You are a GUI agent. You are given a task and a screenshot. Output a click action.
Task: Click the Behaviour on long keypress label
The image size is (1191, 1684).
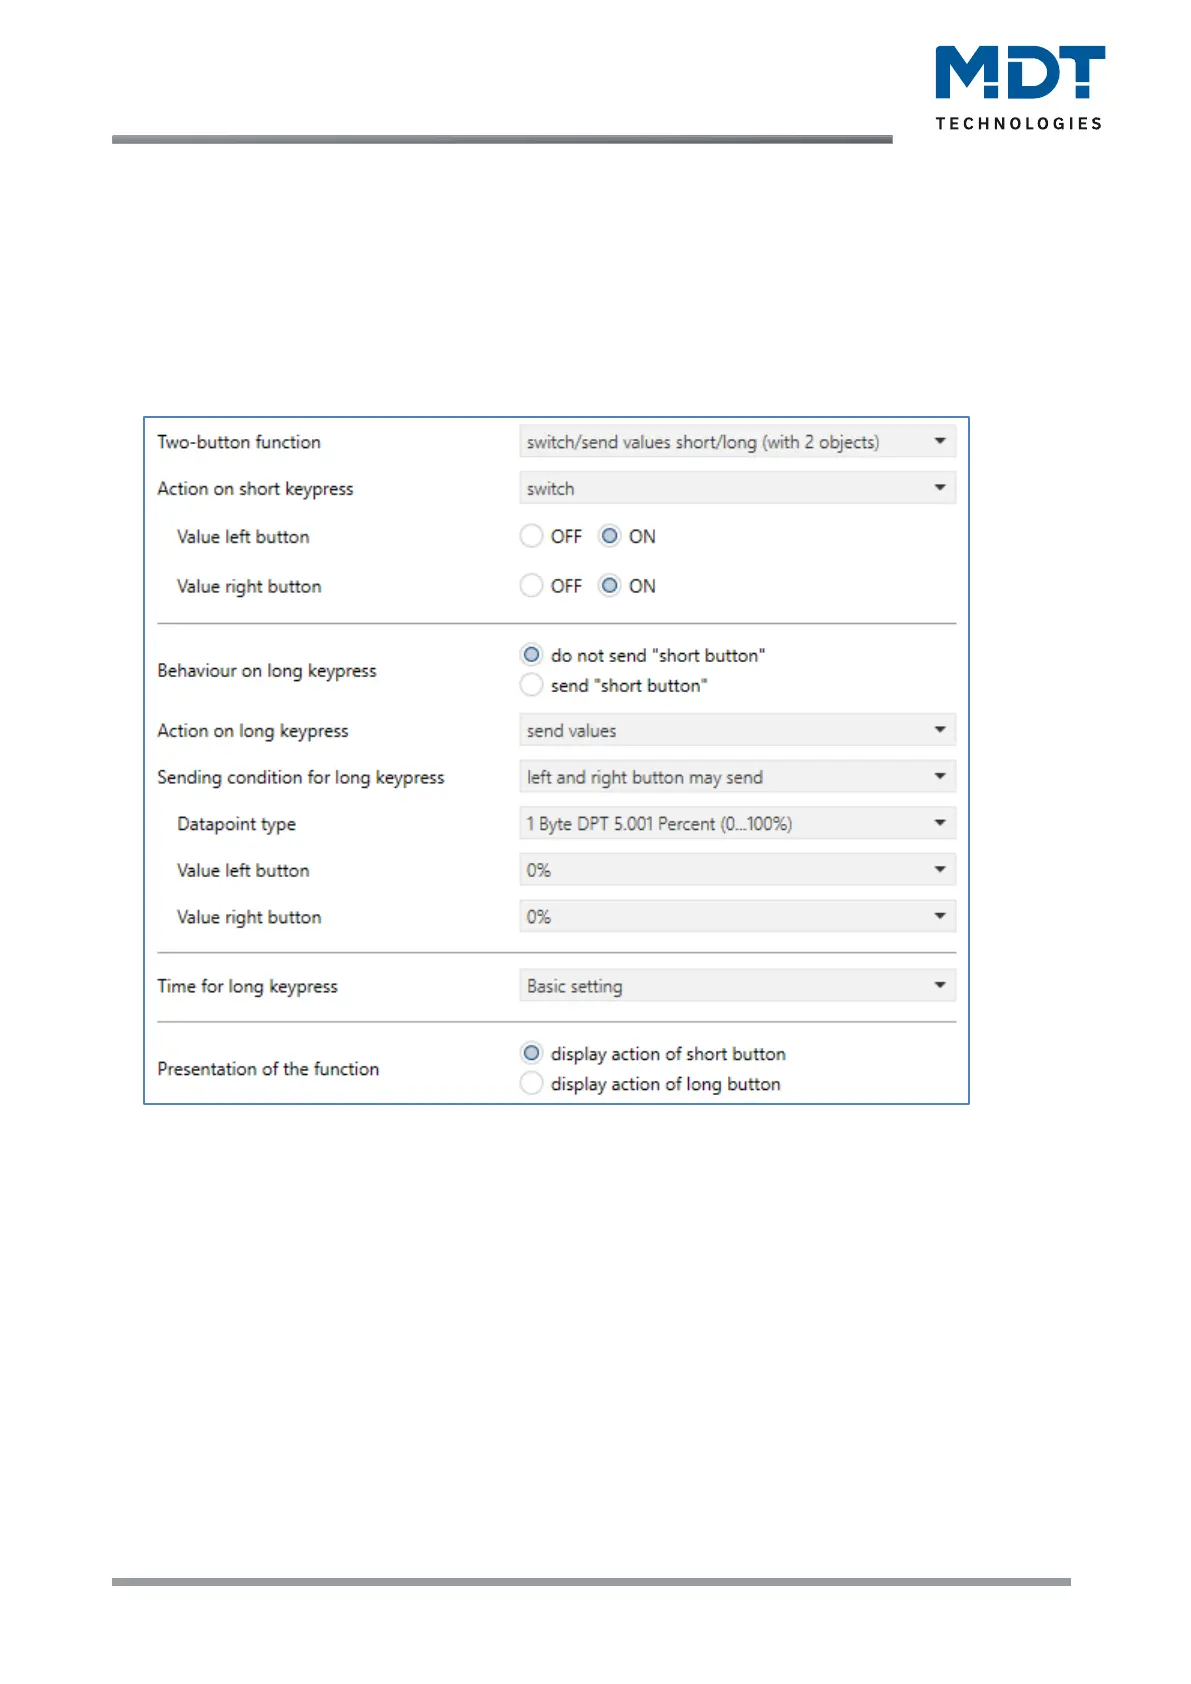[x=267, y=671]
